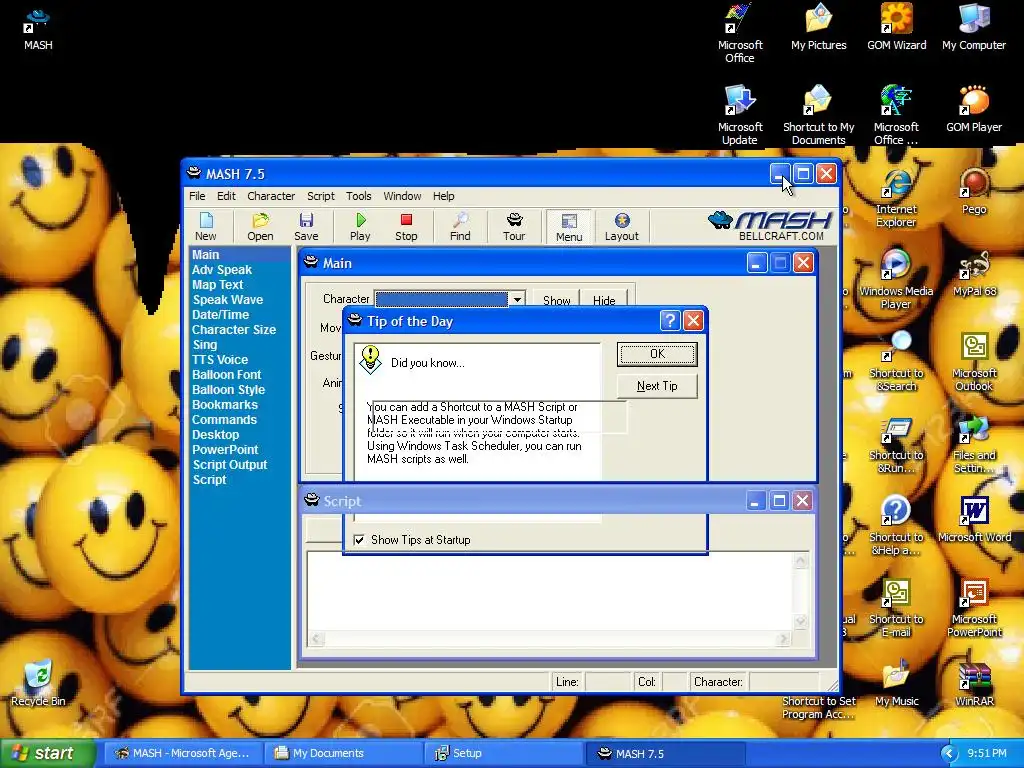Select Balloon Style in the side panel
1024x768 pixels.
229,390
